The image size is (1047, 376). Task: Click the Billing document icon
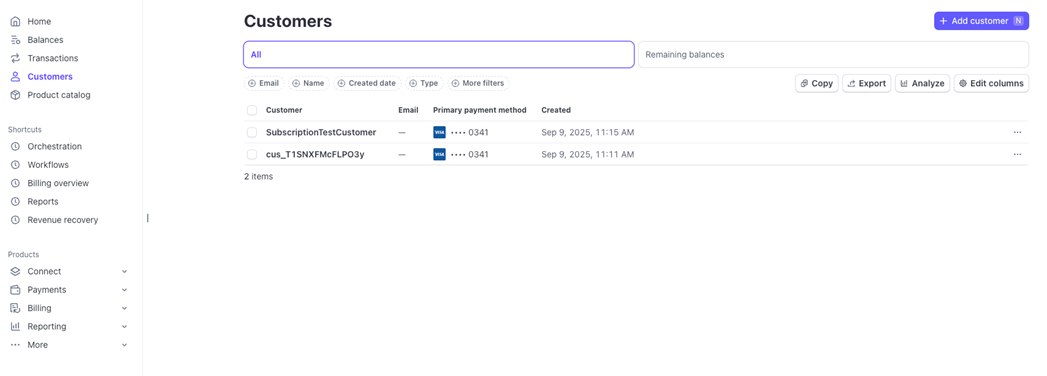[15, 309]
